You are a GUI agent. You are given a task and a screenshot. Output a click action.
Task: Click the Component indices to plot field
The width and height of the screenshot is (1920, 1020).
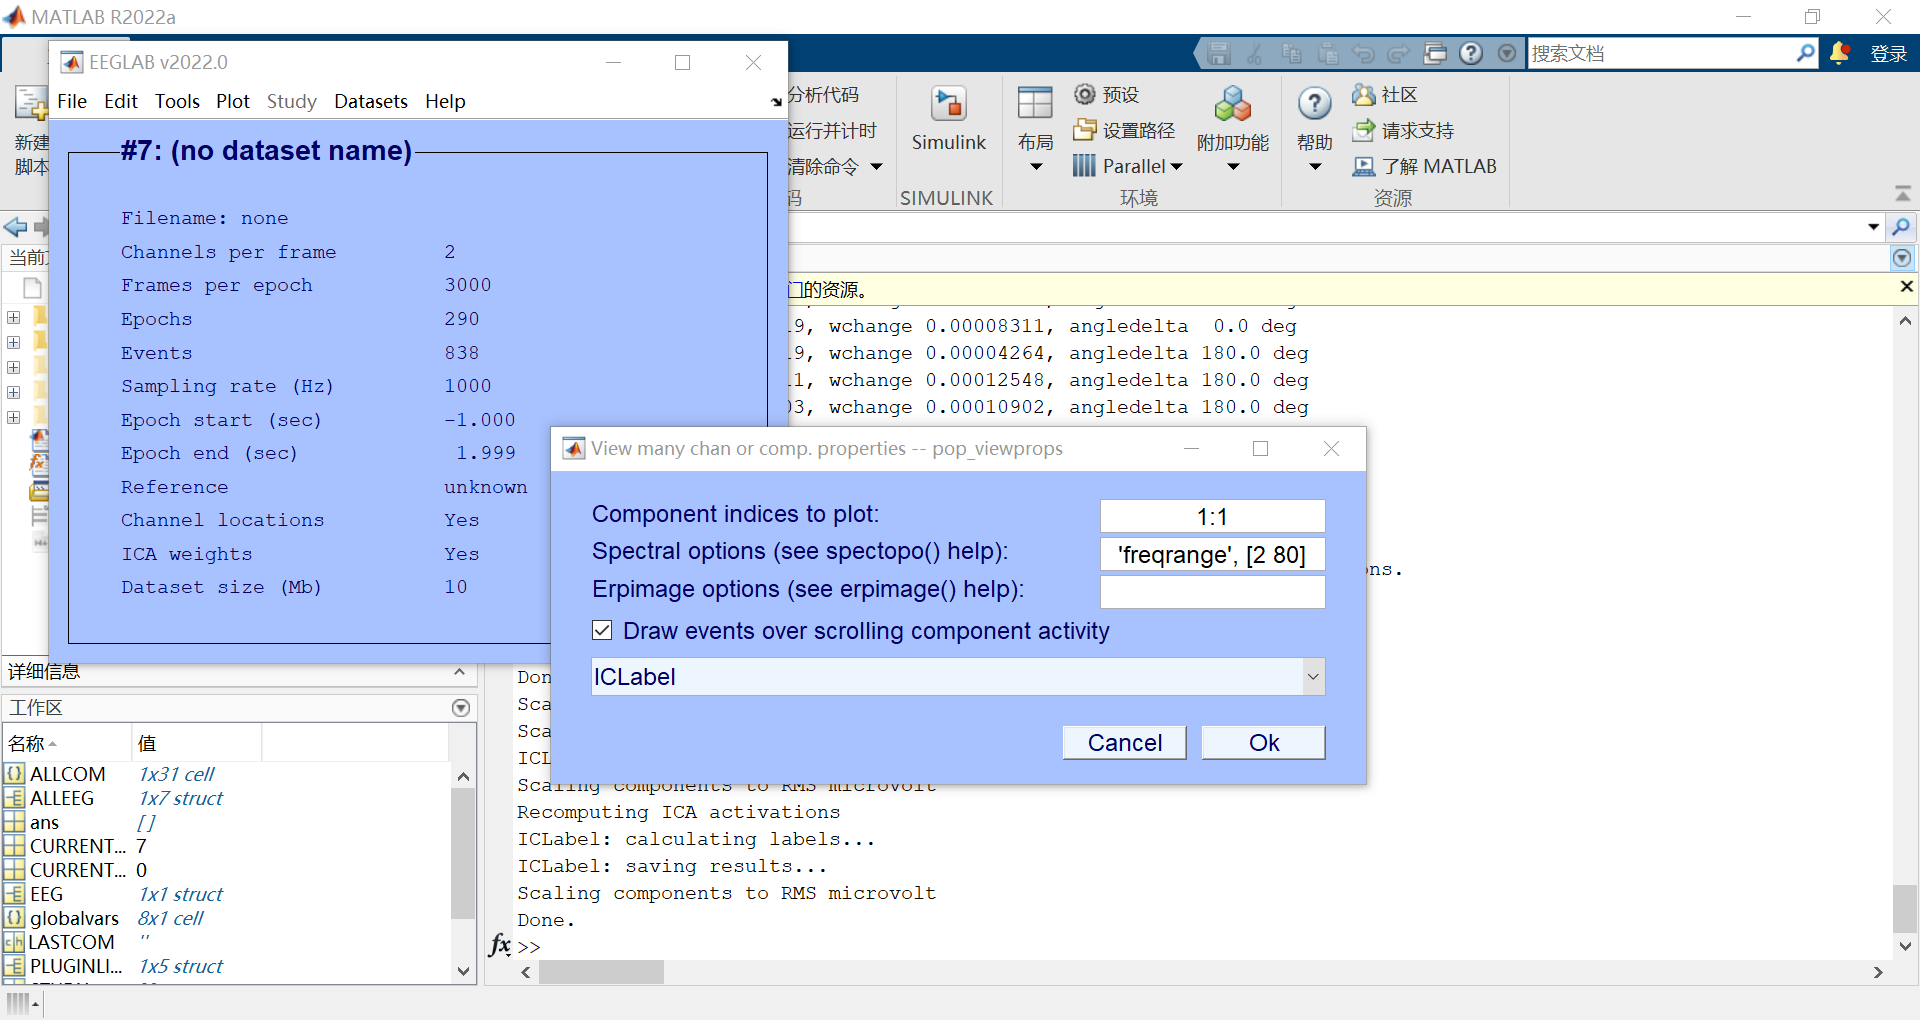1212,516
